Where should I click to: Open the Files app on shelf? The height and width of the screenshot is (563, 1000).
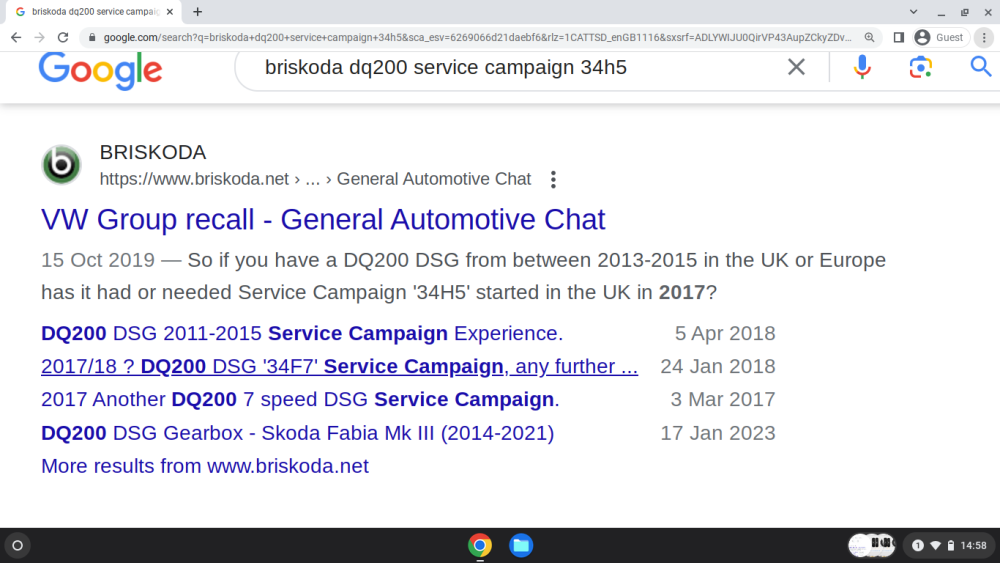(x=521, y=545)
